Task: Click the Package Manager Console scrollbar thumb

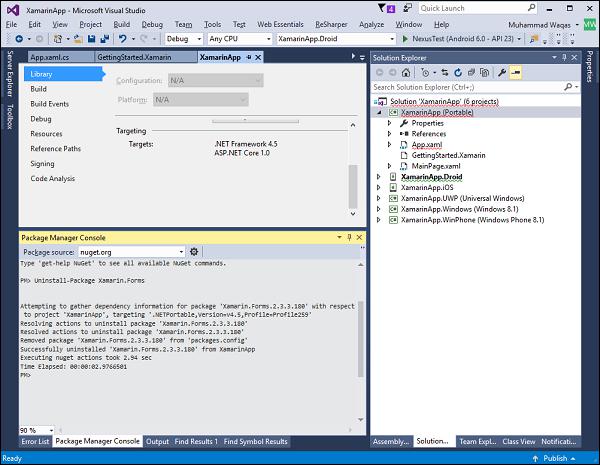Action: (x=360, y=339)
